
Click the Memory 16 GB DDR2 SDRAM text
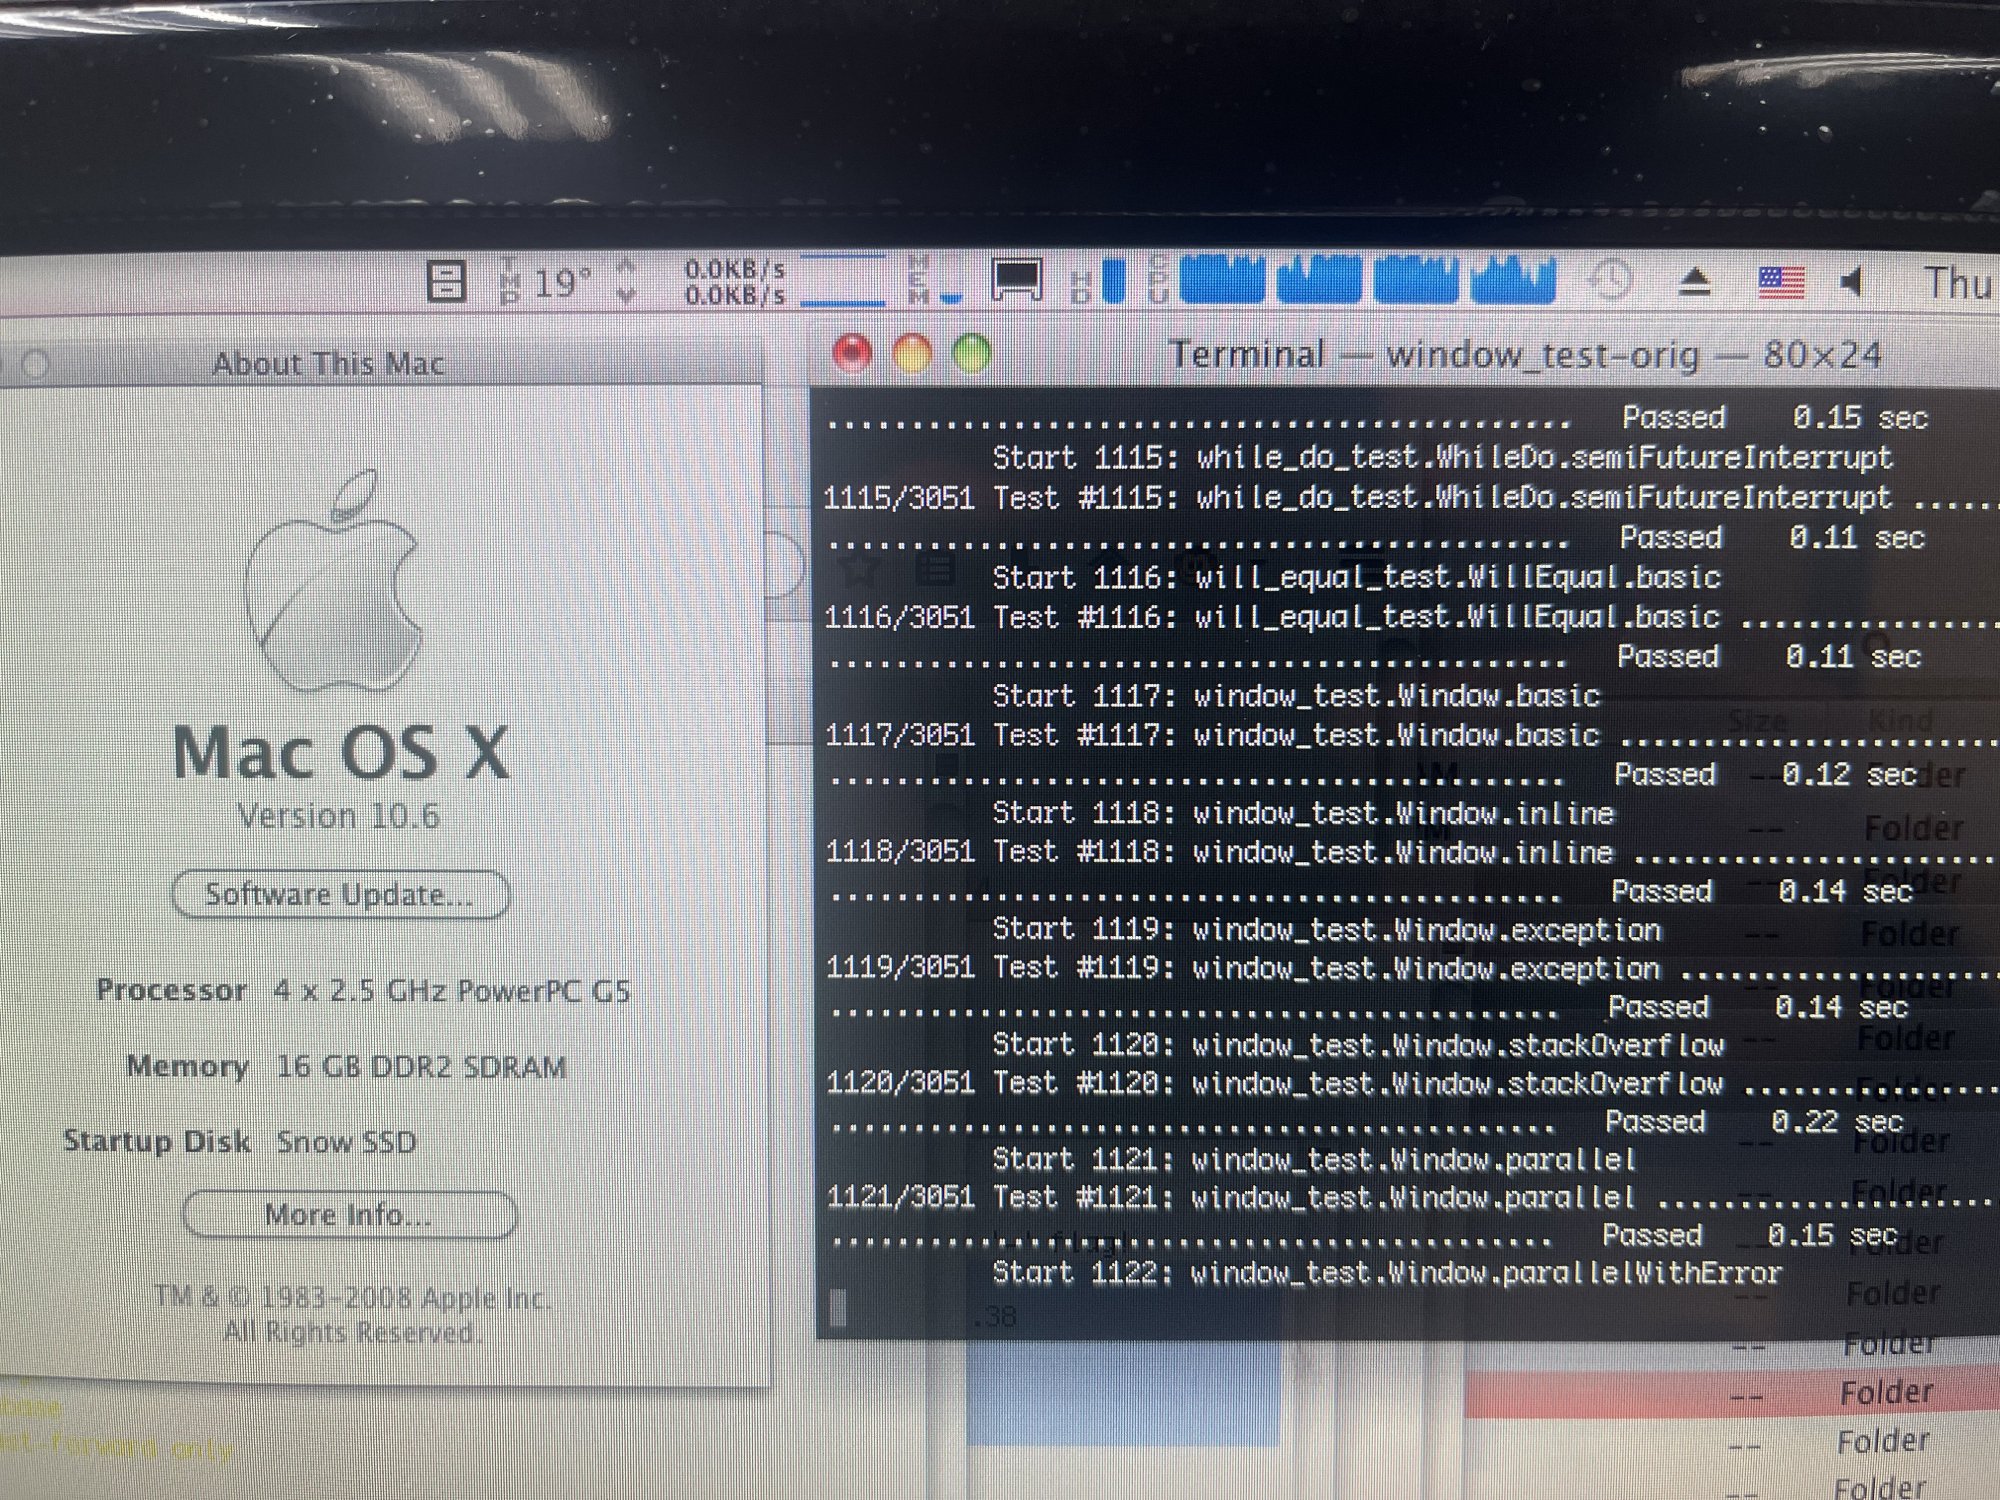pyautogui.click(x=347, y=1067)
